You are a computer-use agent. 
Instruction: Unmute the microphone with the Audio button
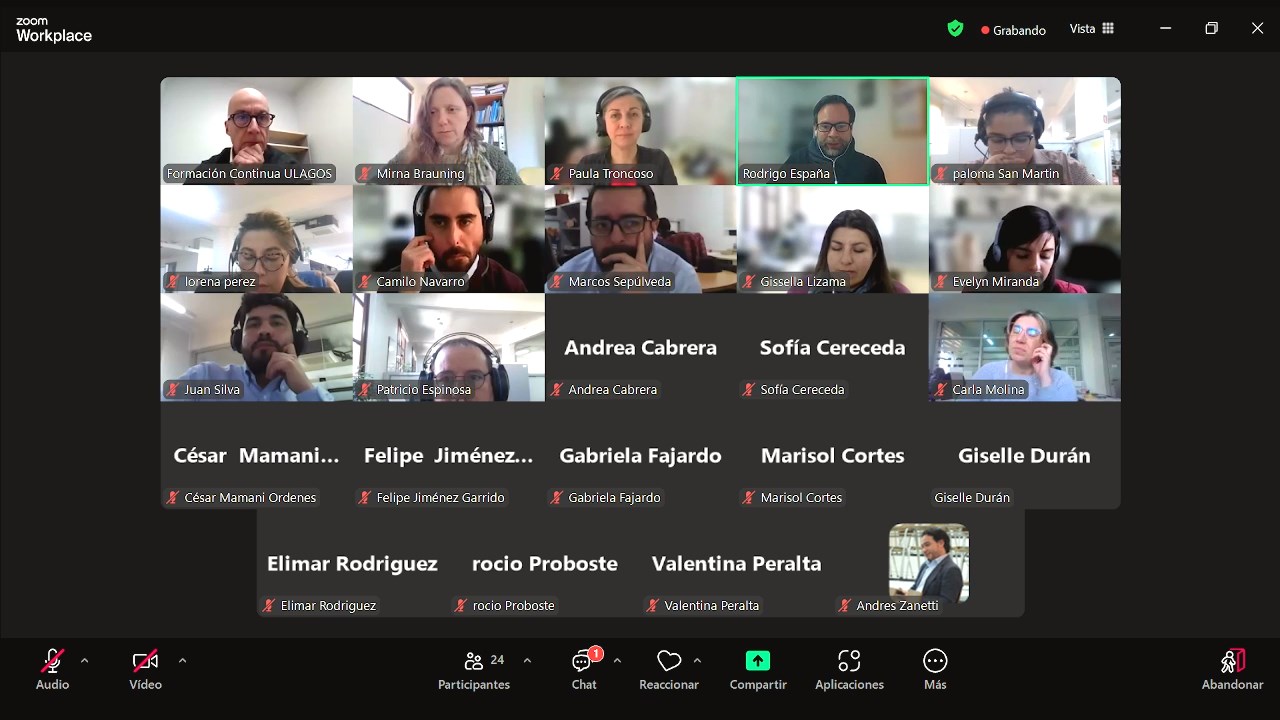pyautogui.click(x=52, y=669)
